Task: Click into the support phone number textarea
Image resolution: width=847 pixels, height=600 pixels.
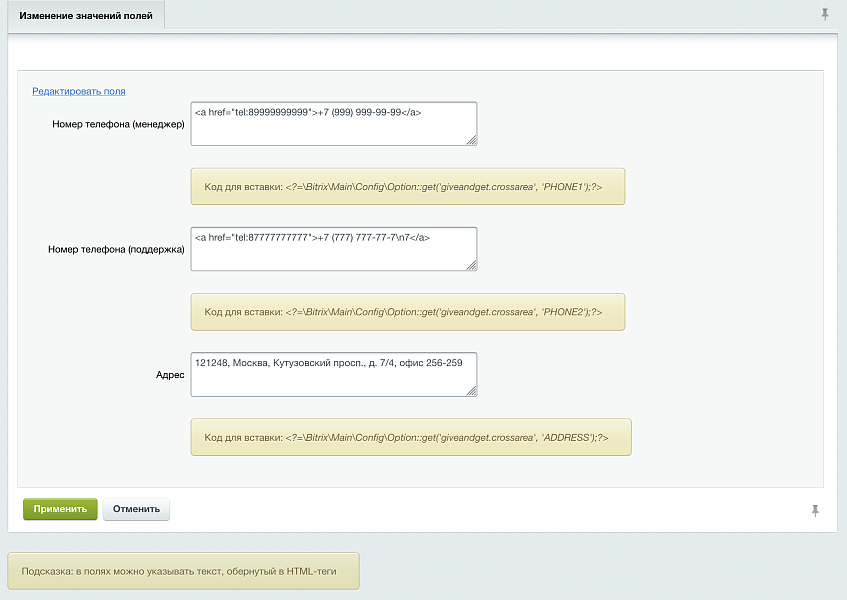Action: point(332,248)
